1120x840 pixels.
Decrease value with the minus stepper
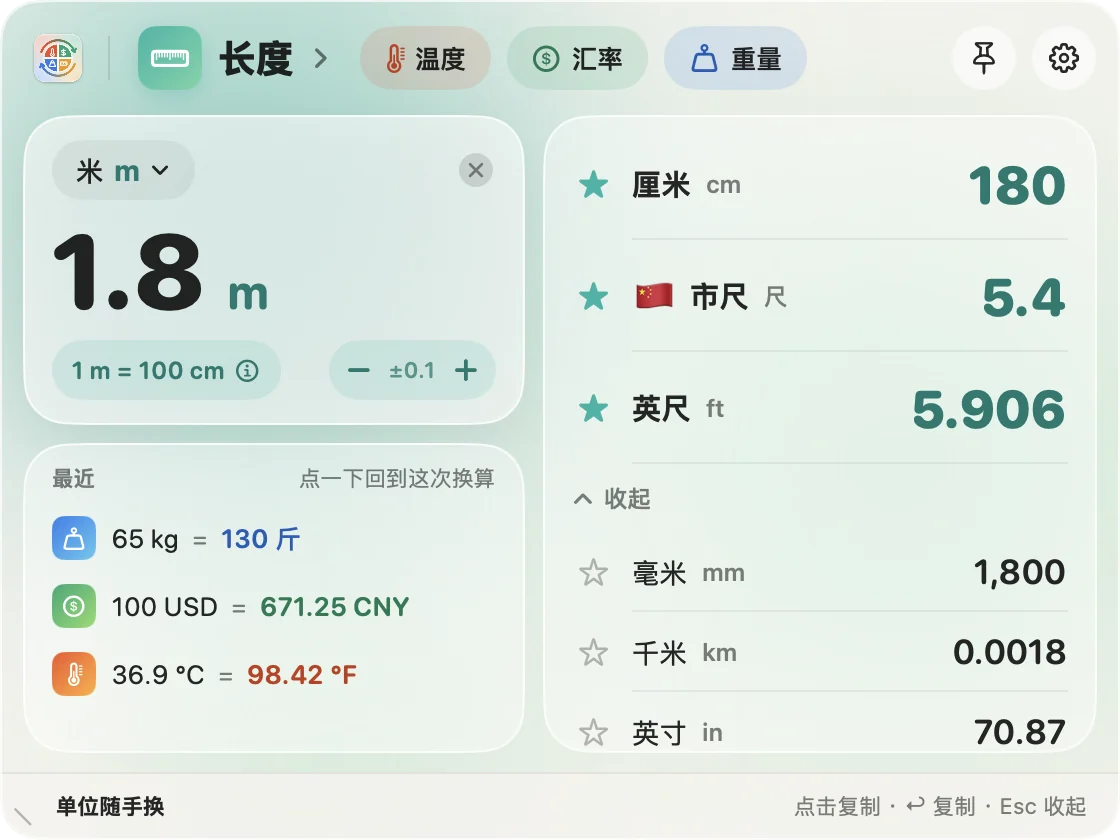pos(359,370)
